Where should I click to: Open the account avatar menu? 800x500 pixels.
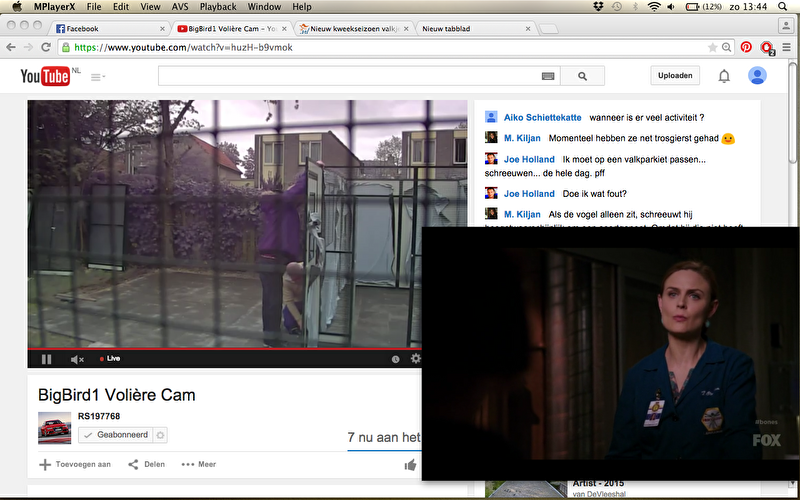point(757,76)
